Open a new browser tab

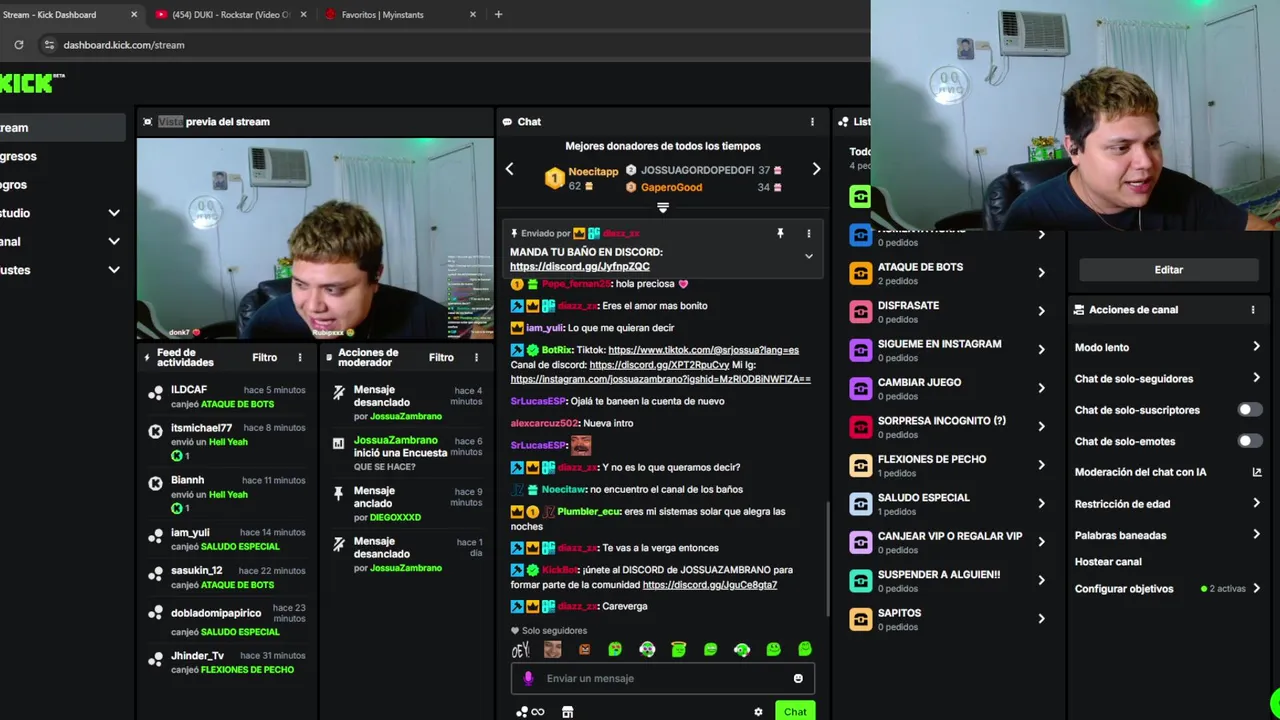pyautogui.click(x=498, y=14)
